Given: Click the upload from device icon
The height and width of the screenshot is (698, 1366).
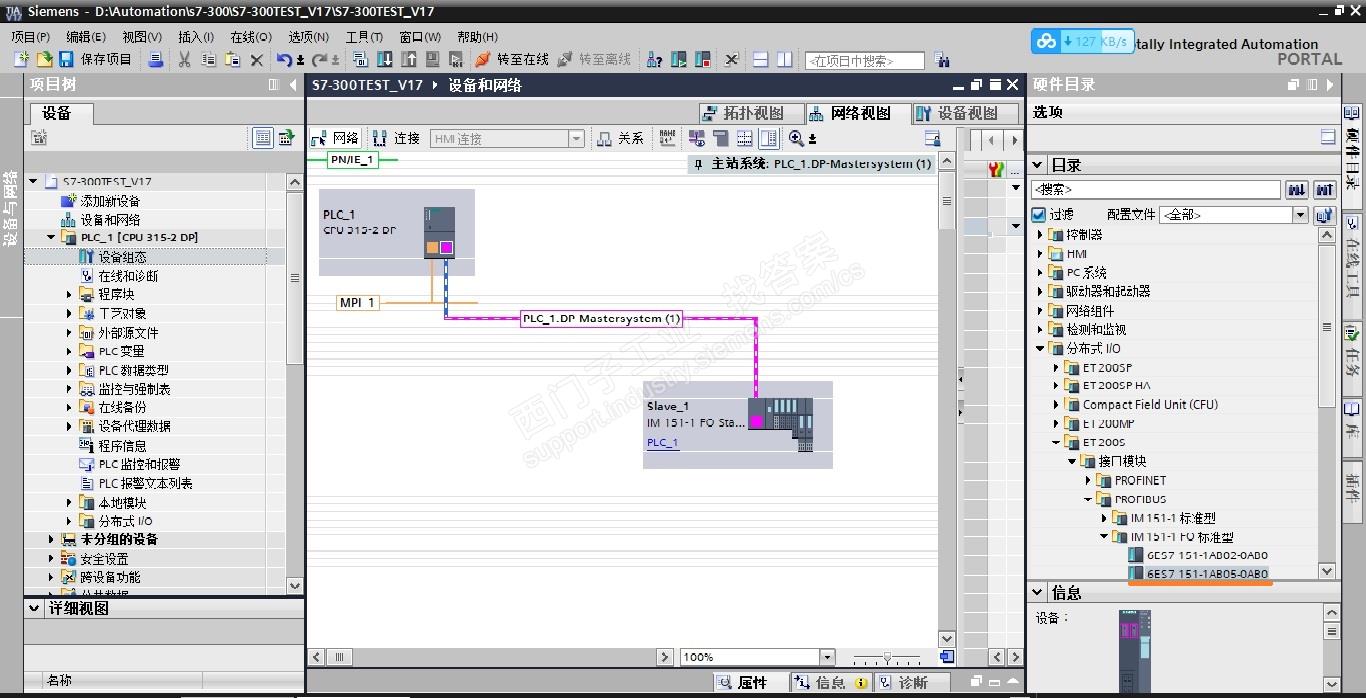Looking at the screenshot, I should pyautogui.click(x=408, y=60).
